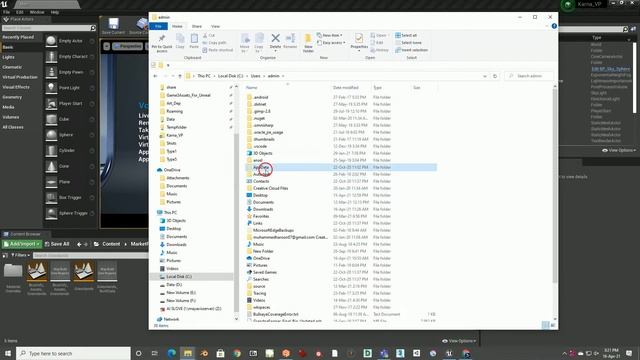Click the Search admin input field
Screen dimensions: 640x360
(x=530, y=76)
